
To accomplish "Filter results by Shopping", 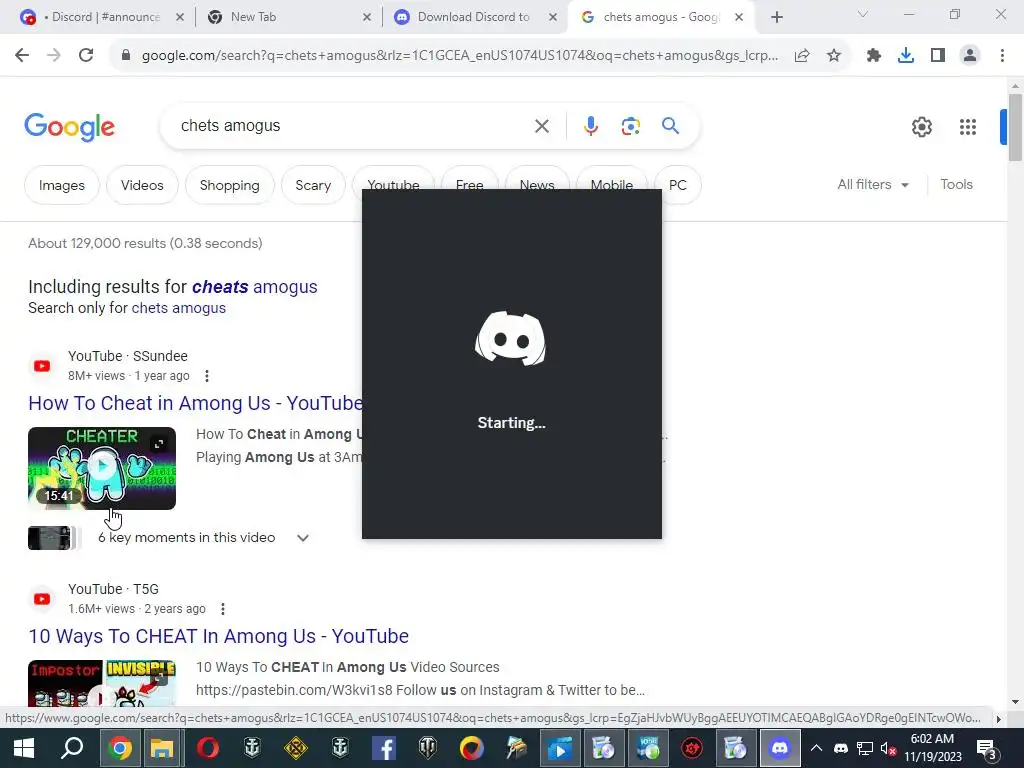I will click(x=229, y=185).
